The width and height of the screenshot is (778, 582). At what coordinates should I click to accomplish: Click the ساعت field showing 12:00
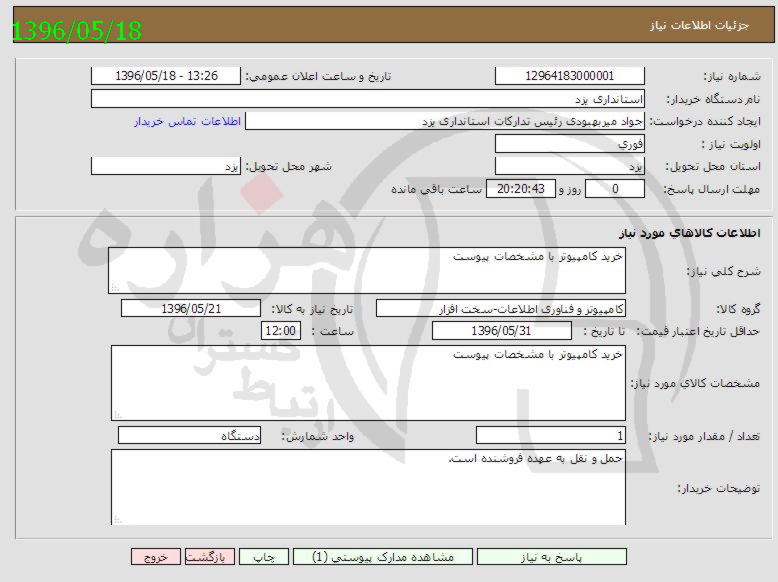click(x=280, y=331)
